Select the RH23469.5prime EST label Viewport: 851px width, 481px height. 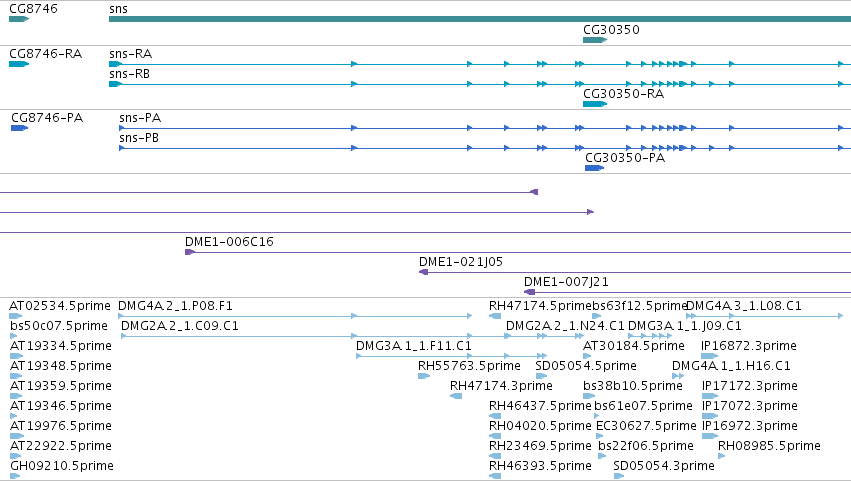pyautogui.click(x=540, y=446)
